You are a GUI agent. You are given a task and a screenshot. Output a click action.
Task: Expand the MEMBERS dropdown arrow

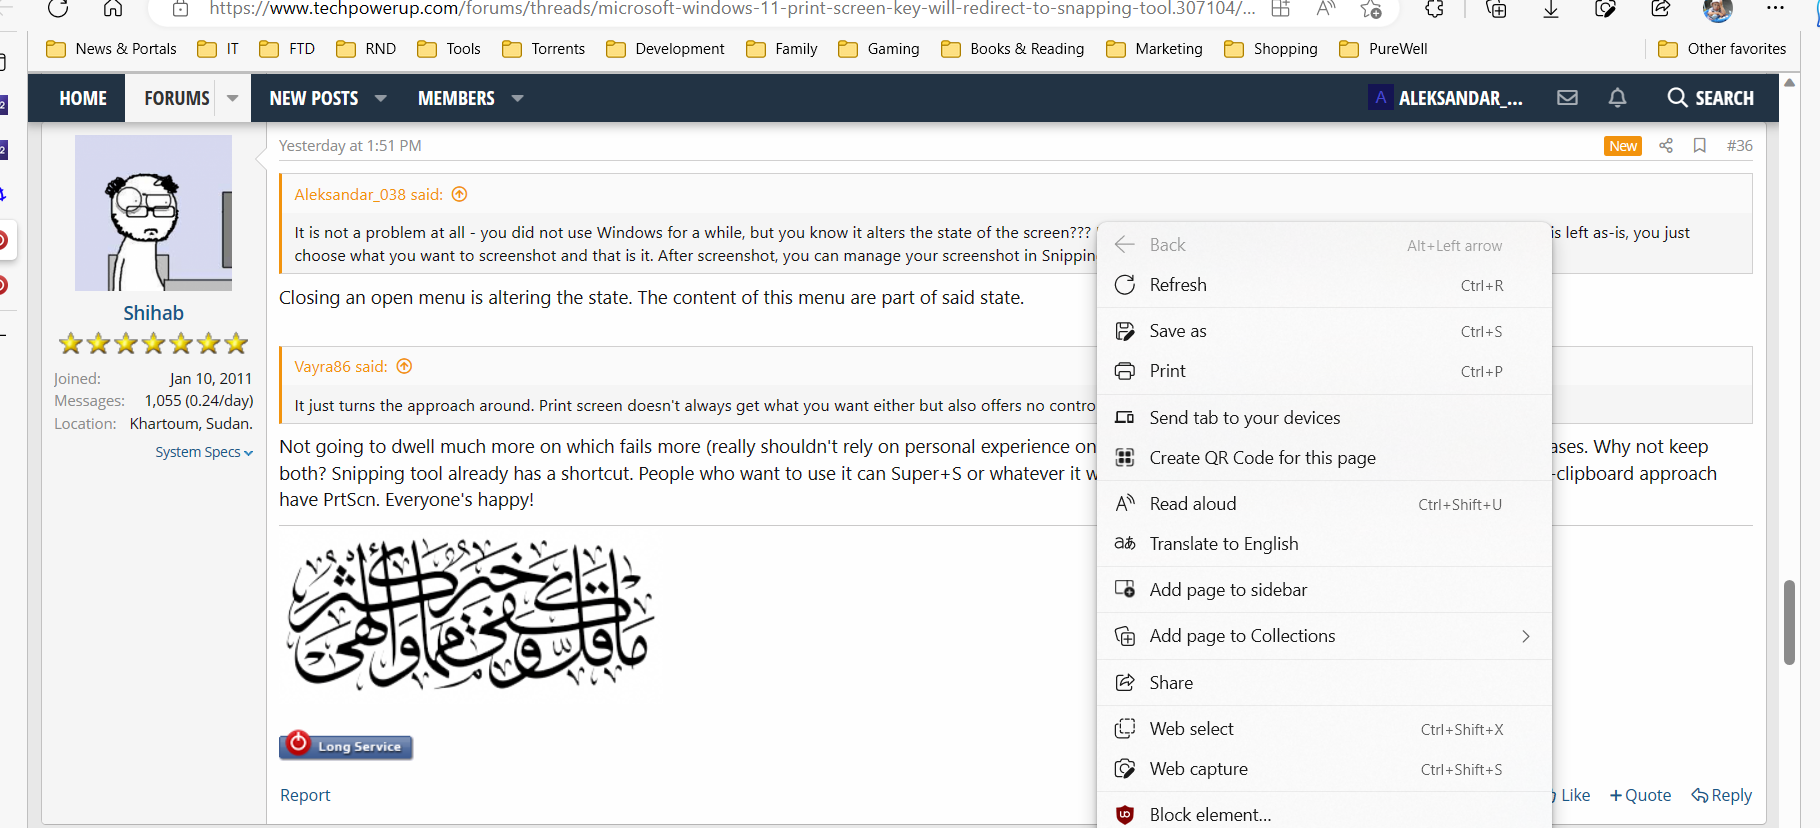coord(517,98)
